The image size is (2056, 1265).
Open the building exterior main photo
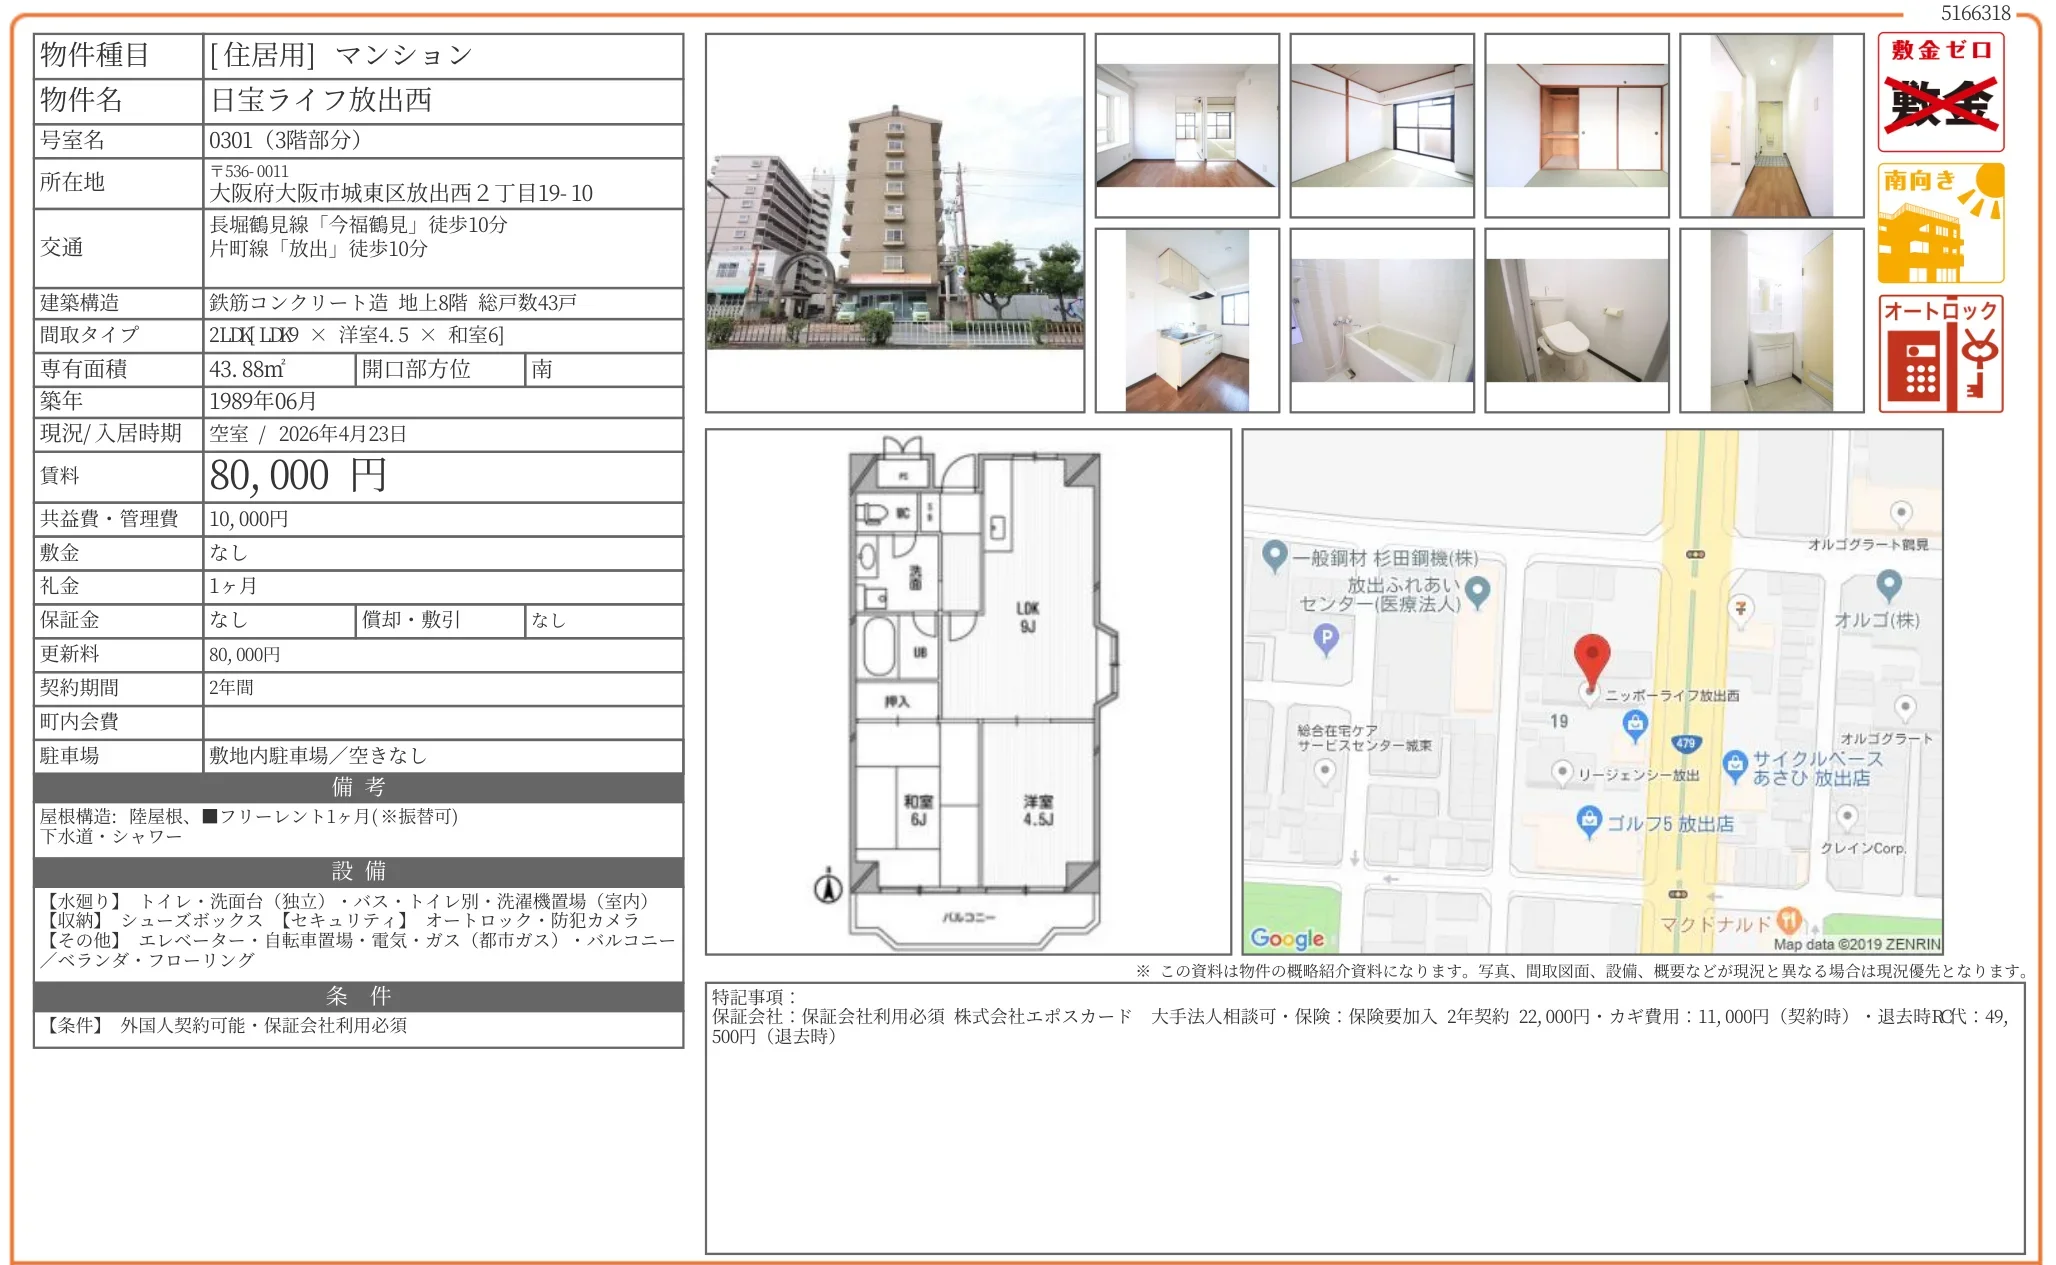click(x=894, y=223)
